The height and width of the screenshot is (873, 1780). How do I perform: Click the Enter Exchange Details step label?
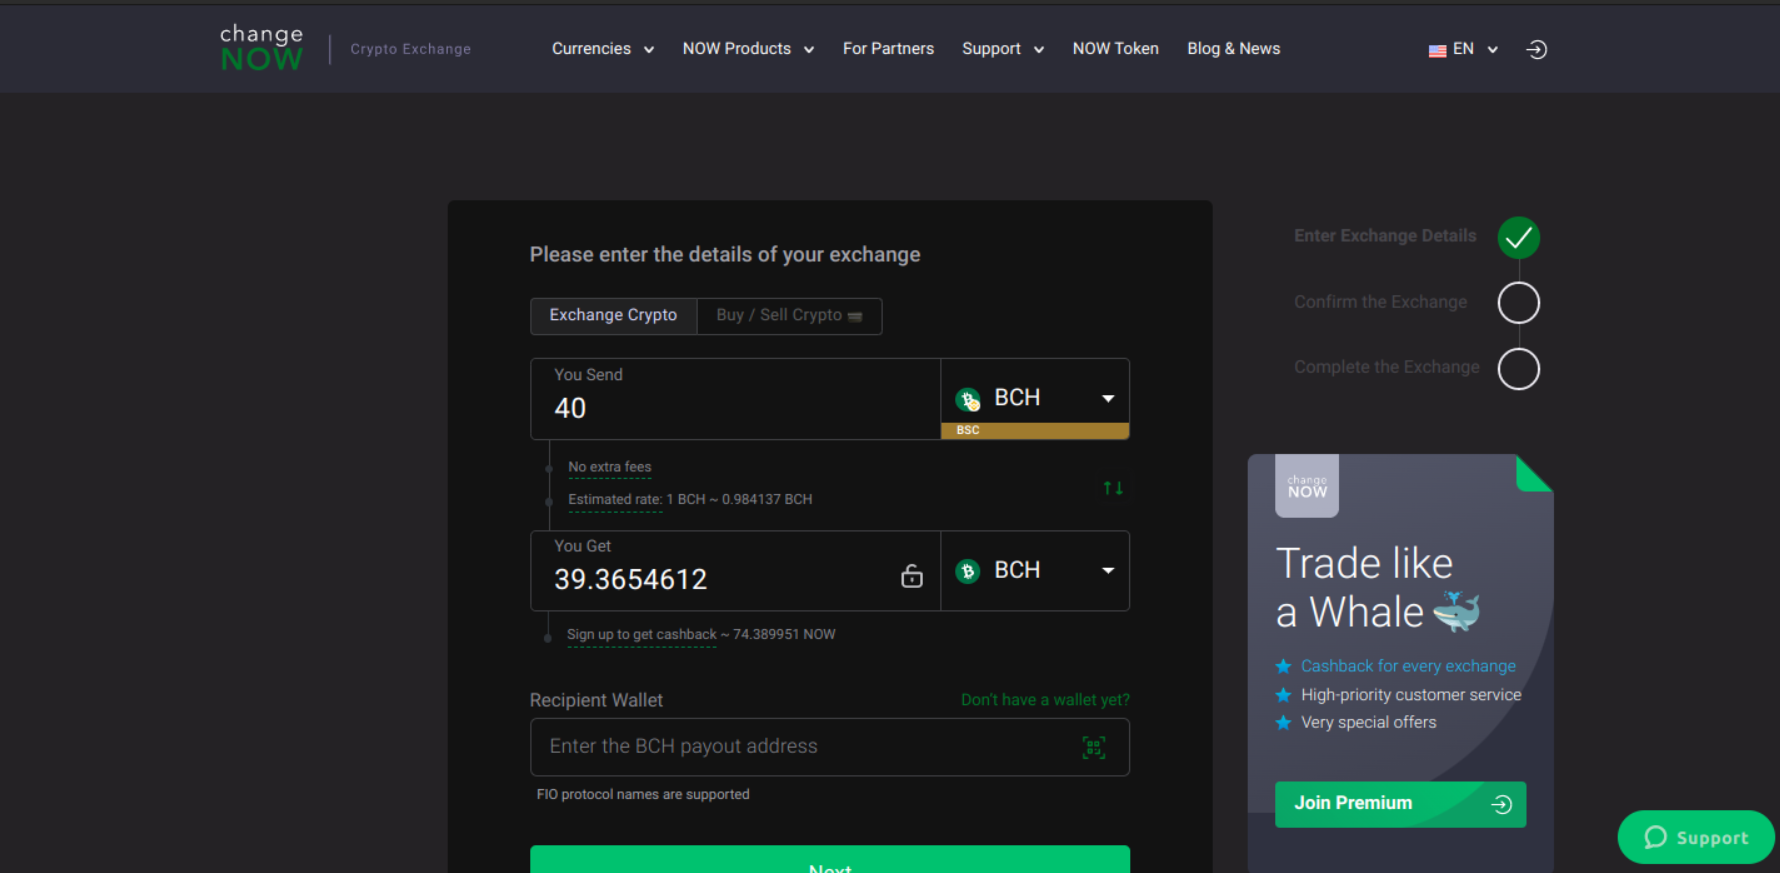[1385, 236]
